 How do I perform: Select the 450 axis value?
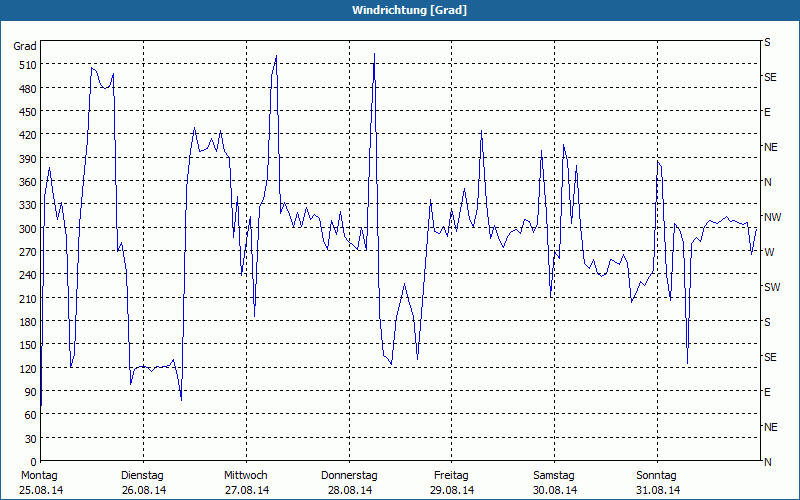point(29,112)
